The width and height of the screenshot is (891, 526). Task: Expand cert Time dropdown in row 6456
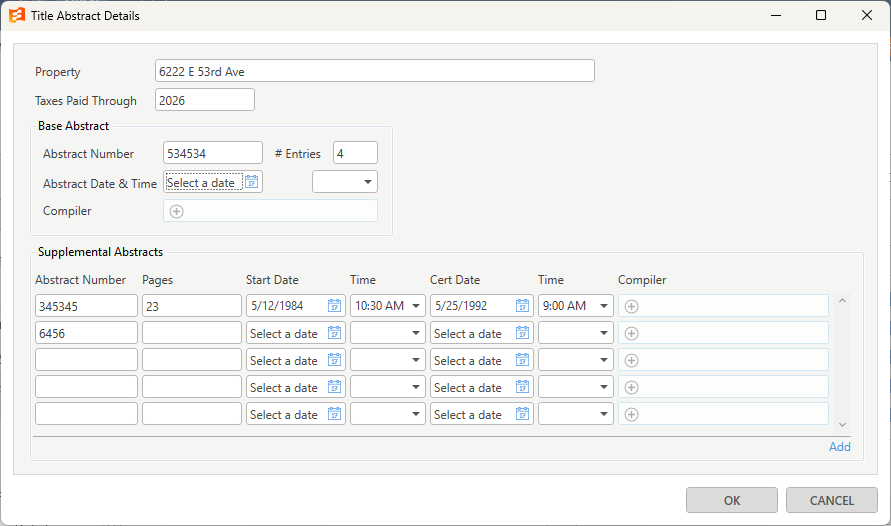click(x=604, y=333)
